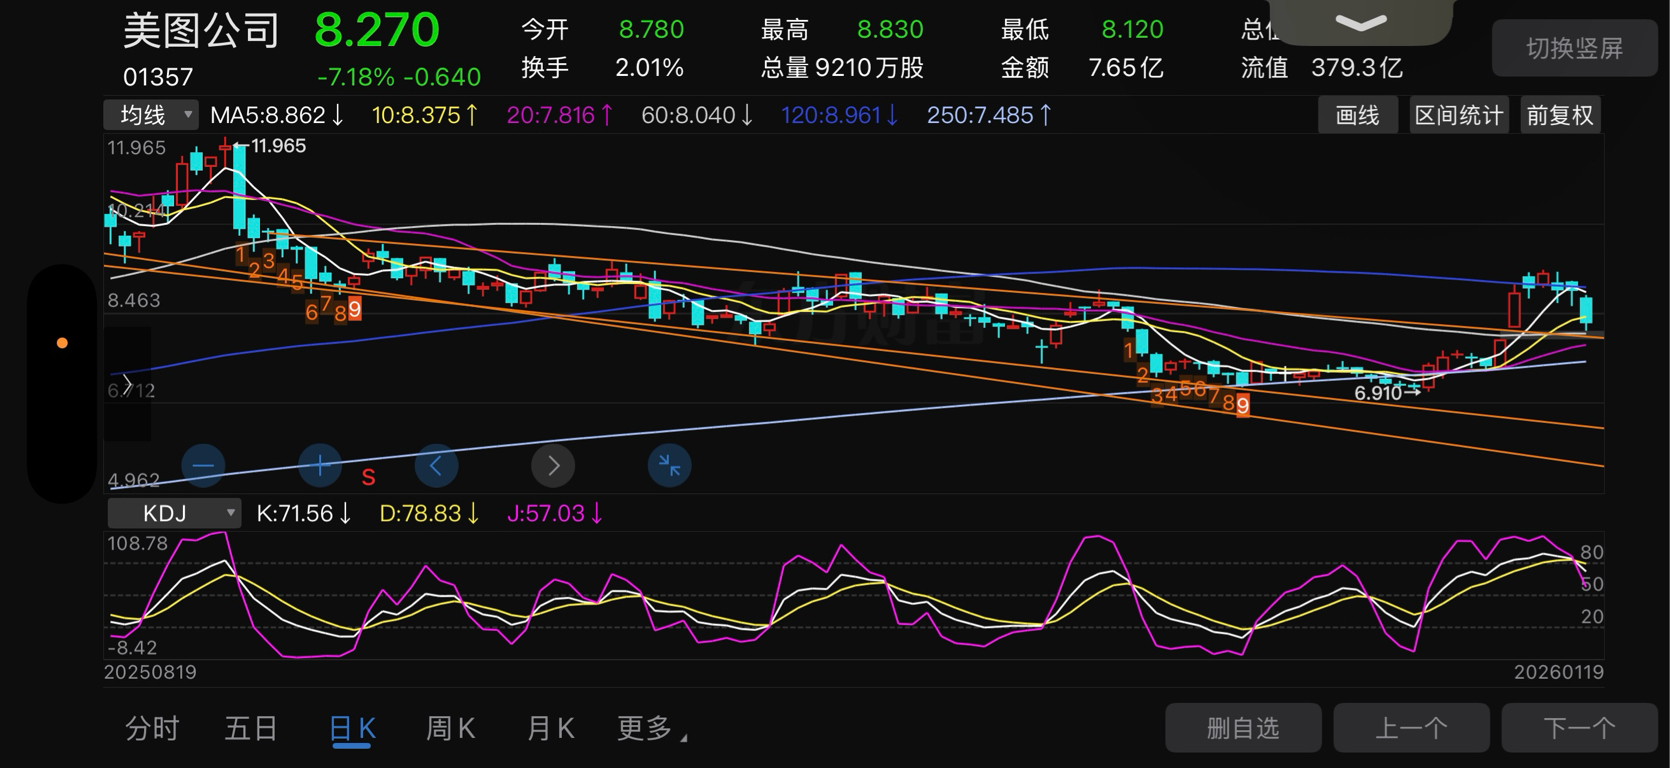The width and height of the screenshot is (1670, 768).
Task: Go to previous stock with 上一个
Action: coord(1411,728)
